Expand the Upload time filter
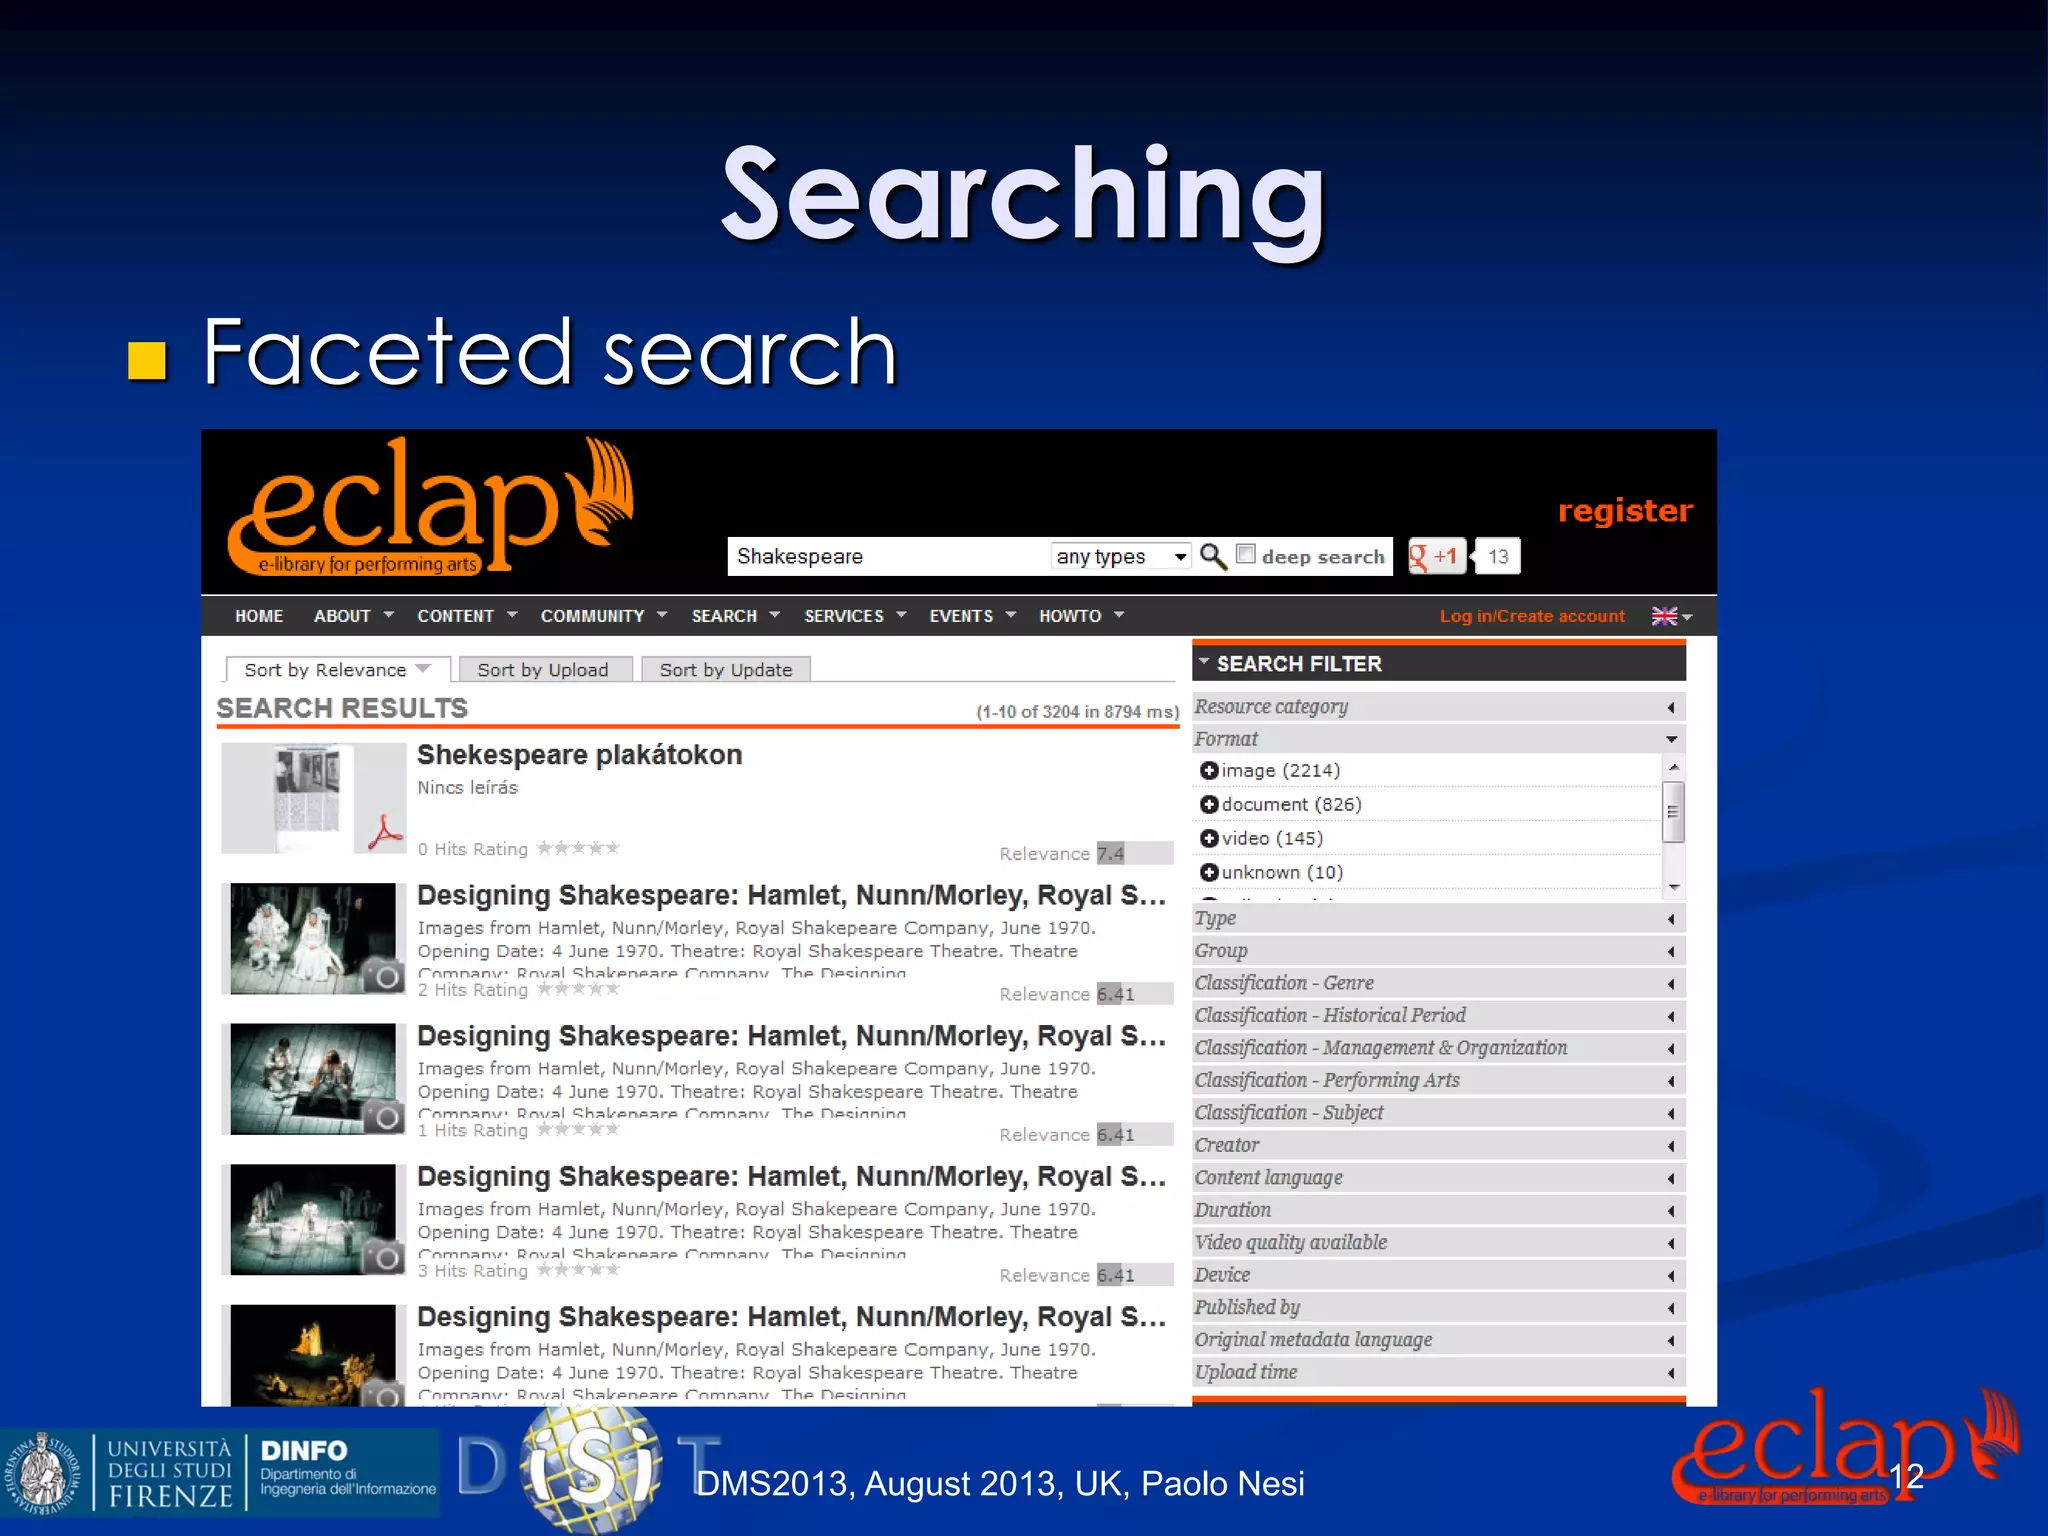Image resolution: width=2048 pixels, height=1536 pixels. [1438, 1372]
